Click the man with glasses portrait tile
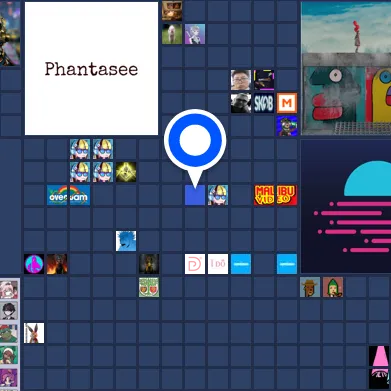This screenshot has height=391, width=391. click(x=241, y=80)
